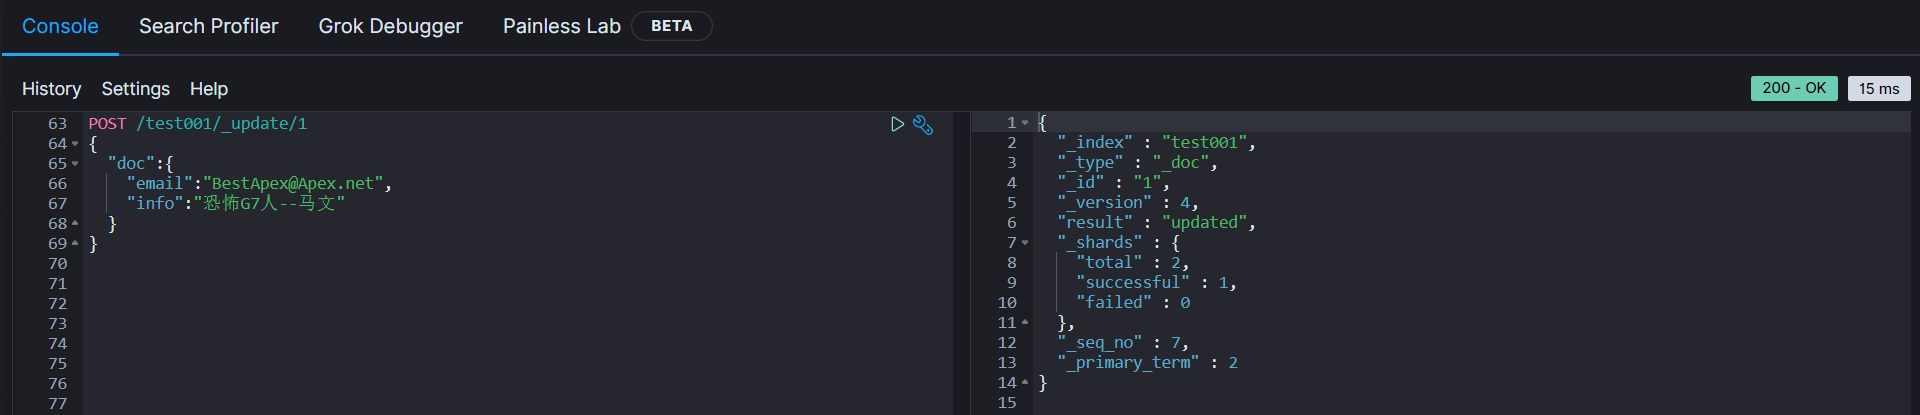
Task: Click the 200 - OK status badge
Action: tap(1793, 88)
